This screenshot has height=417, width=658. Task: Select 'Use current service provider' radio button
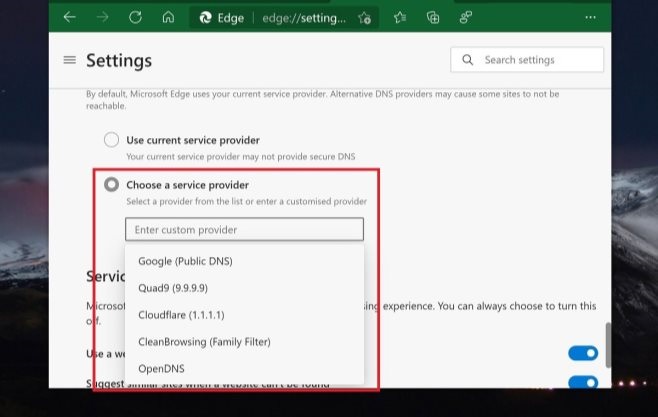[x=111, y=140]
